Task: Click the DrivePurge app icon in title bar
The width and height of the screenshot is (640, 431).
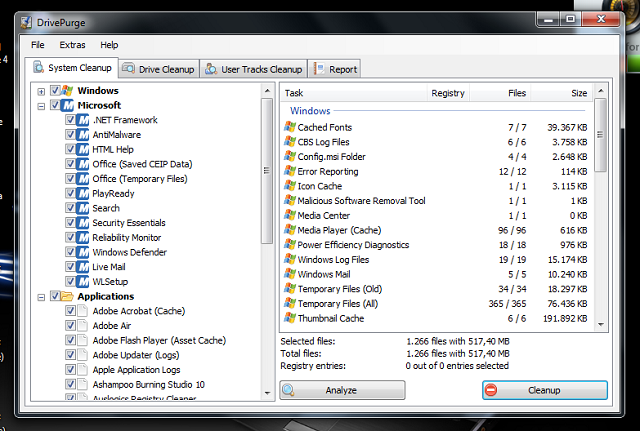Action: coord(26,22)
